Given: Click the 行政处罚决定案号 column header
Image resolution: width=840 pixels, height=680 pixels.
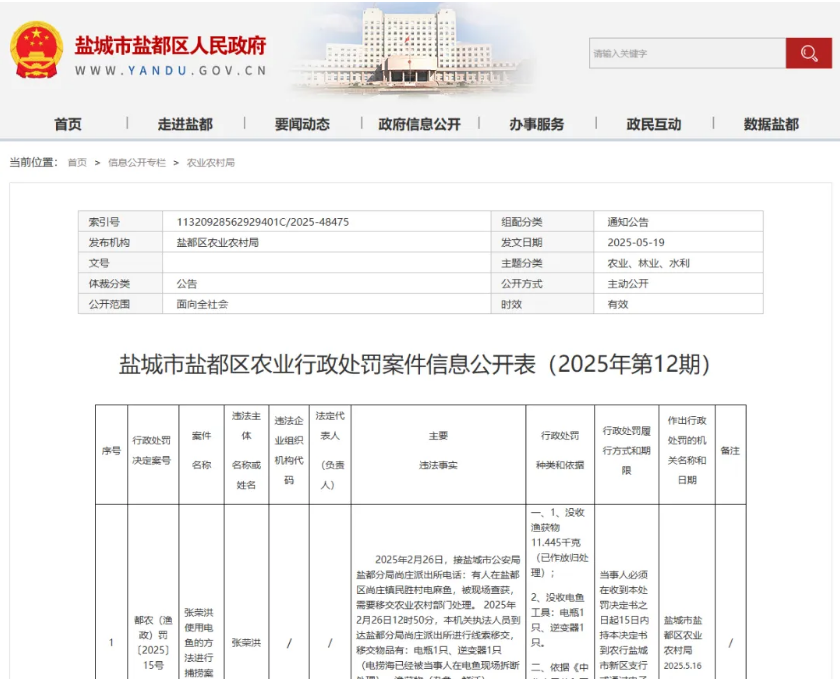Looking at the screenshot, I should click(152, 454).
